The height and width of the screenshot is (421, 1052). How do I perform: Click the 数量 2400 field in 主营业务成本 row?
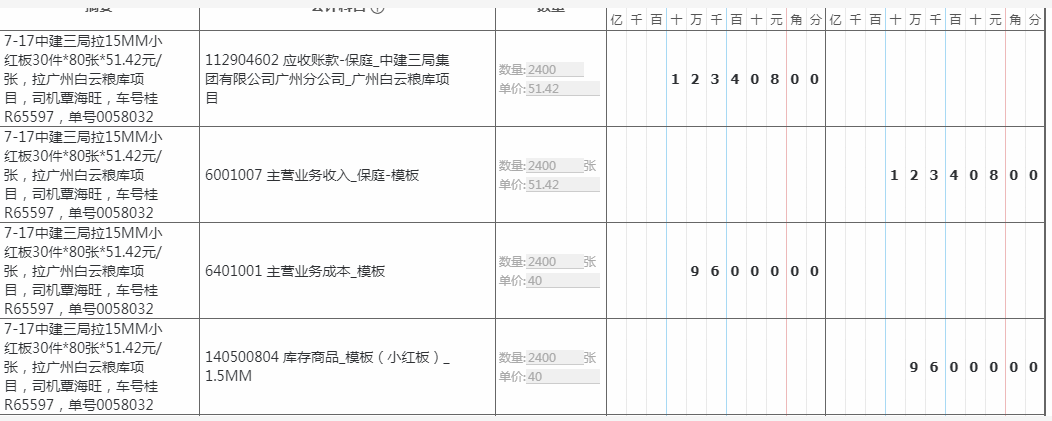(555, 262)
